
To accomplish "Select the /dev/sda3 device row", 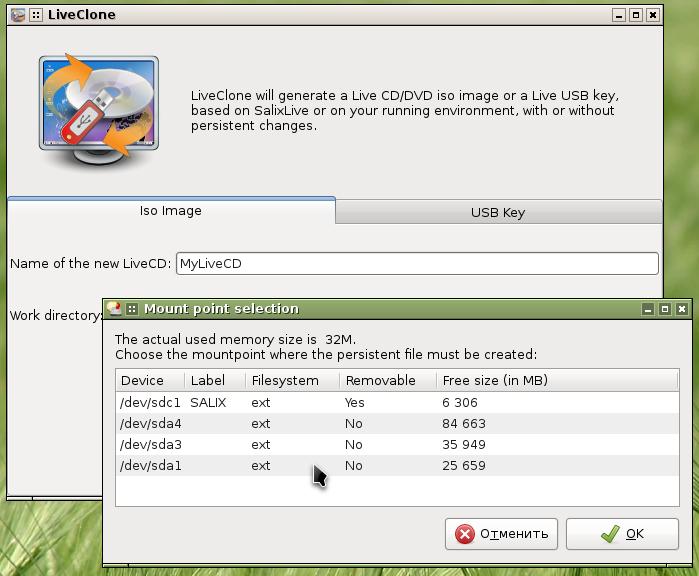I will 397,444.
